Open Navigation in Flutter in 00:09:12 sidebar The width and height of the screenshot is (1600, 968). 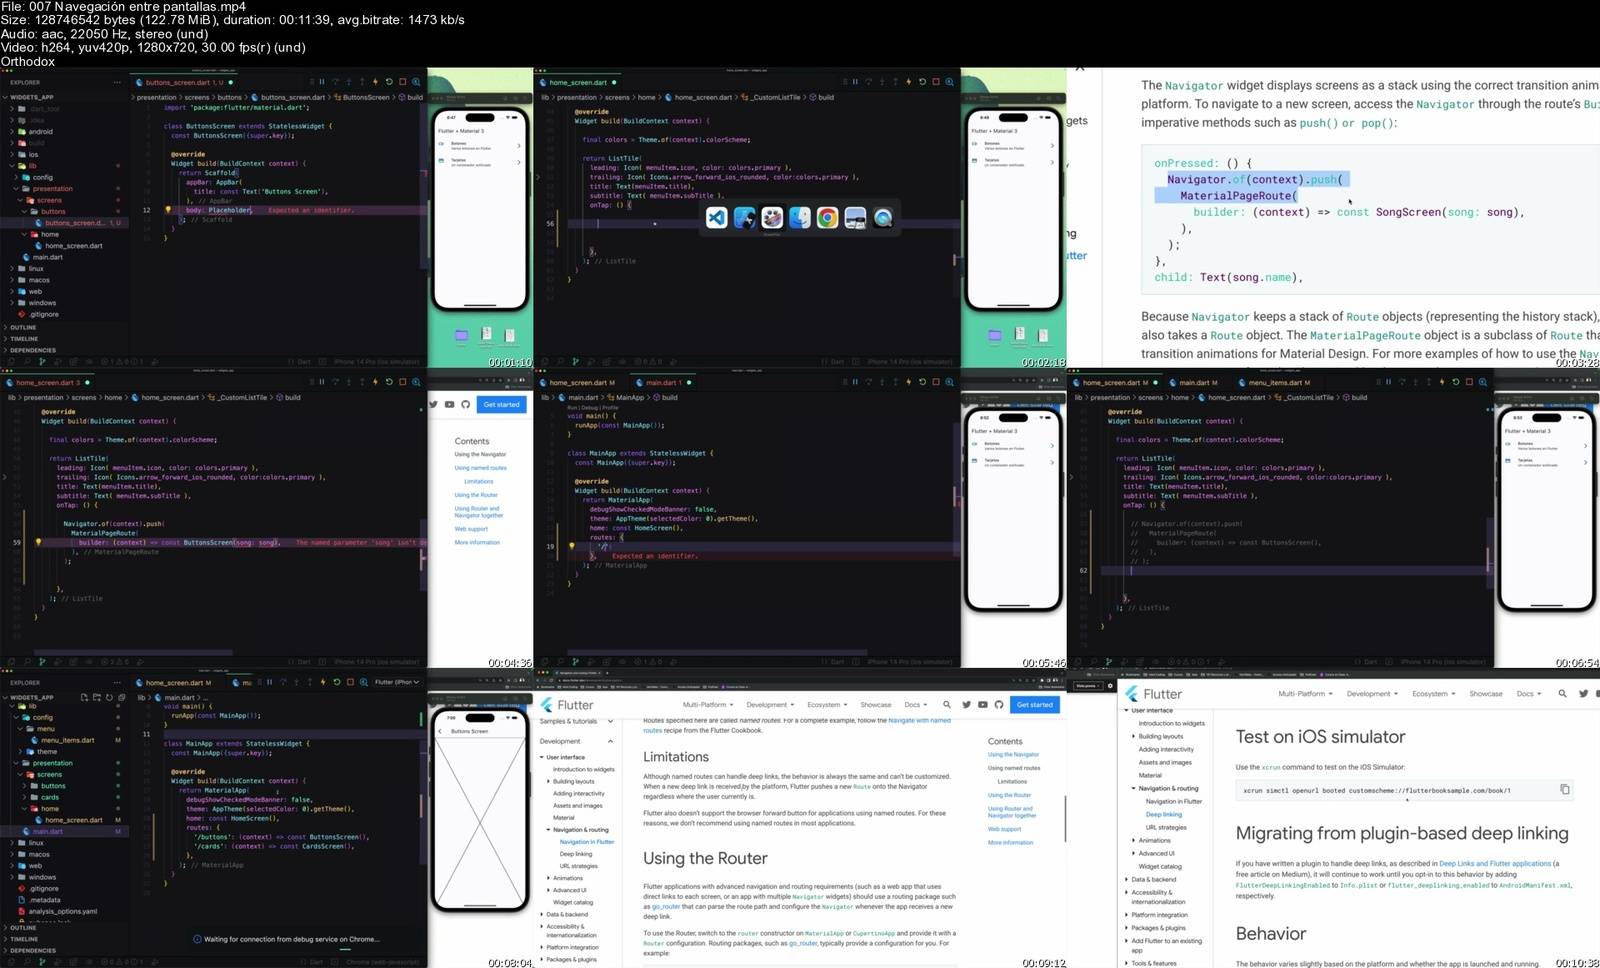click(x=587, y=842)
